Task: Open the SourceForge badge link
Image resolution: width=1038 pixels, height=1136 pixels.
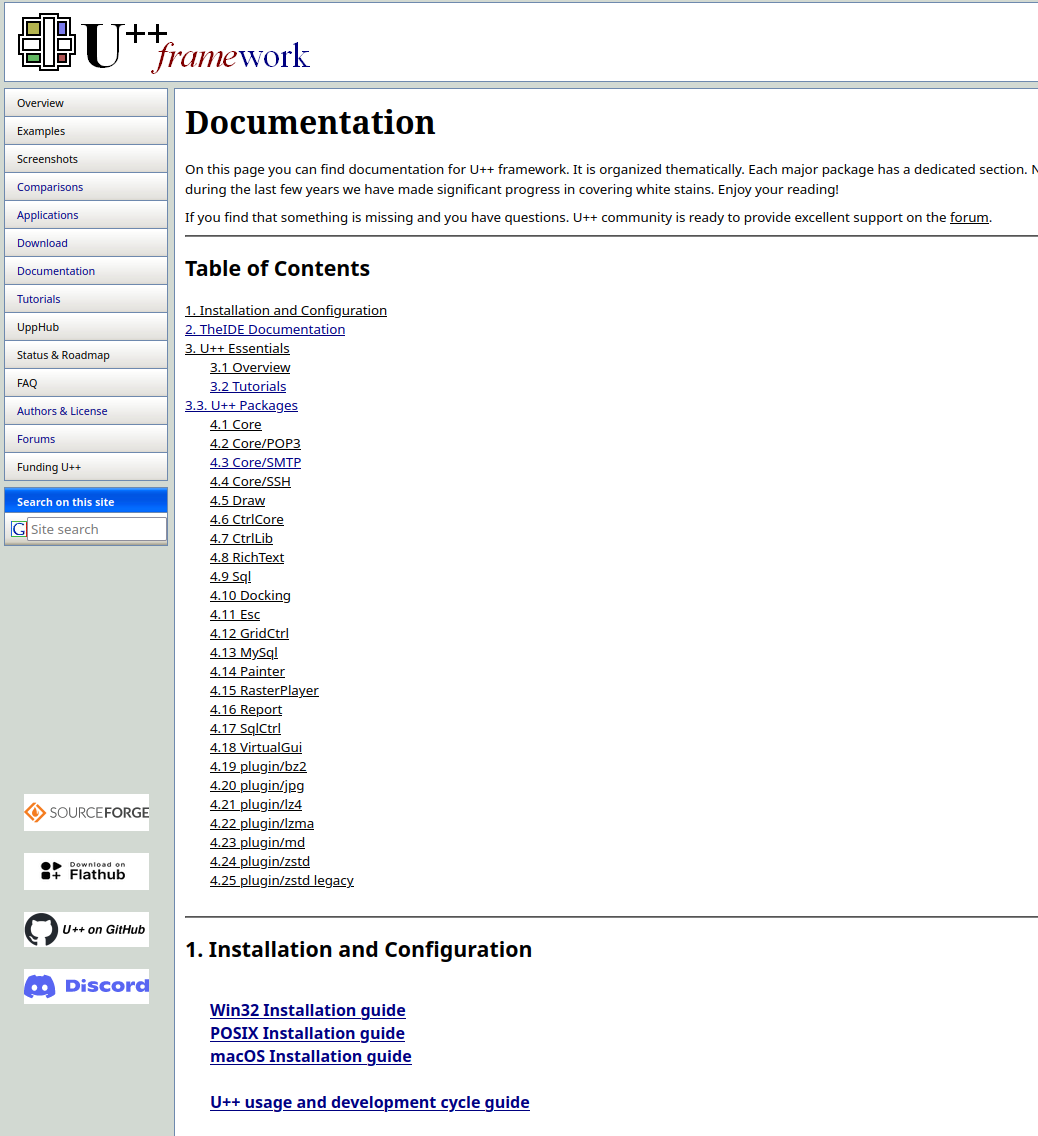Action: [86, 812]
